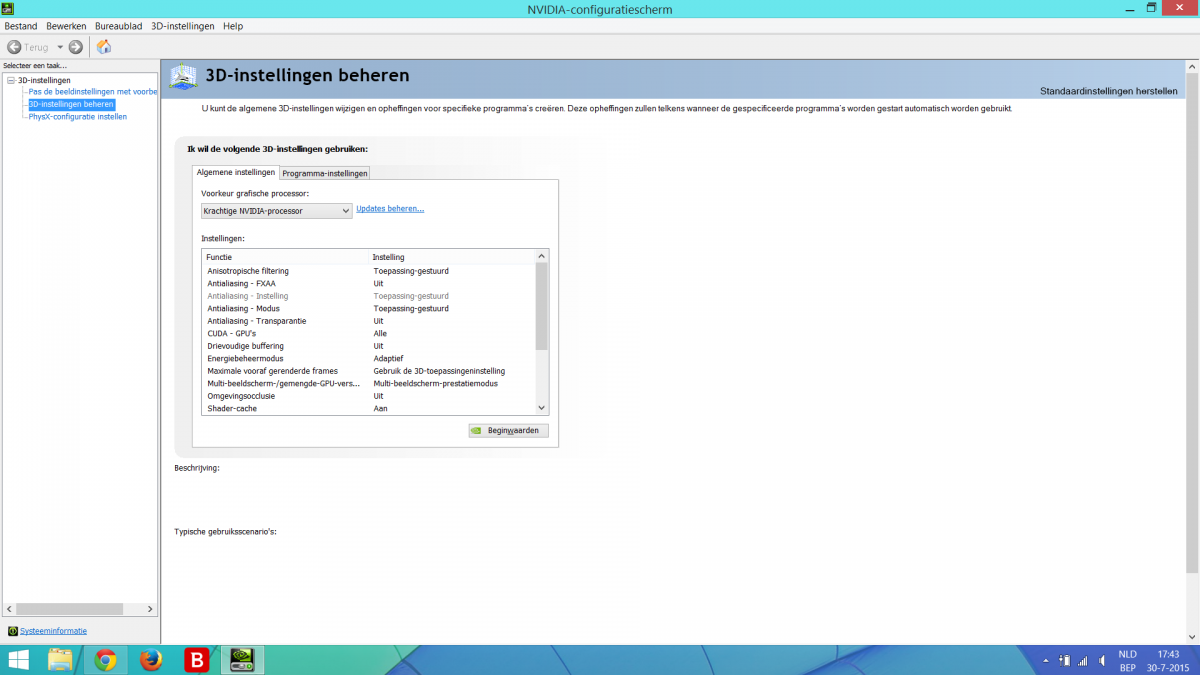The width and height of the screenshot is (1200, 675).
Task: Select the CUDA - GPU's row
Action: (368, 333)
